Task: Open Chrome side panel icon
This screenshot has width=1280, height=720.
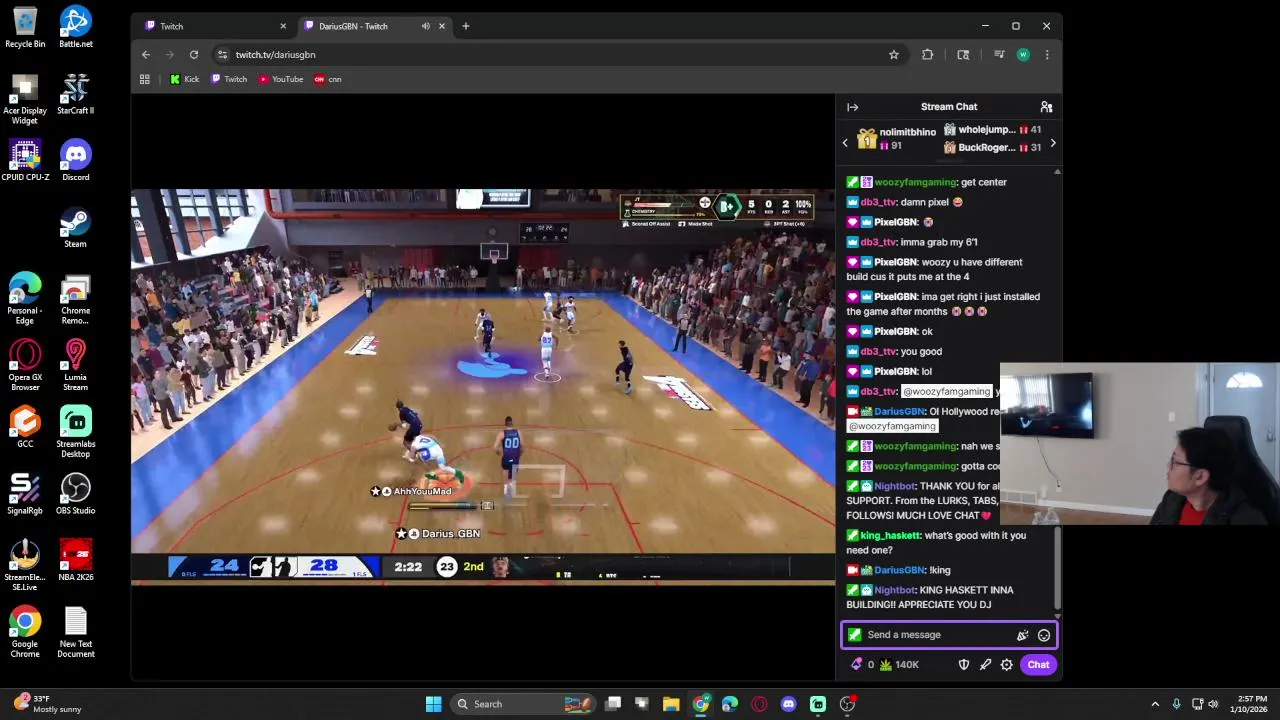Action: point(963,54)
